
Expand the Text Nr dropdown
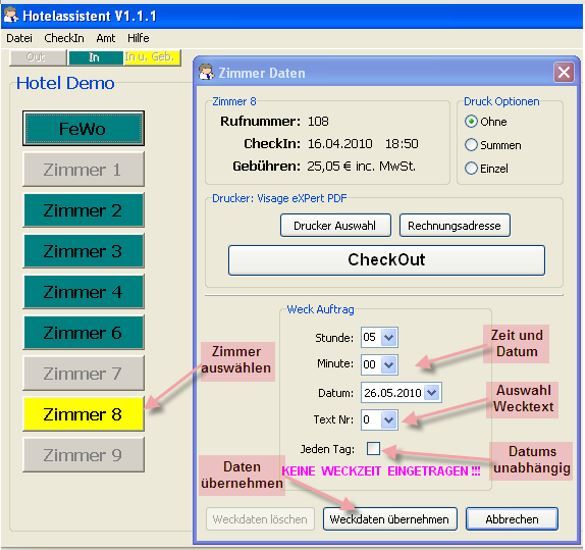coord(389,420)
